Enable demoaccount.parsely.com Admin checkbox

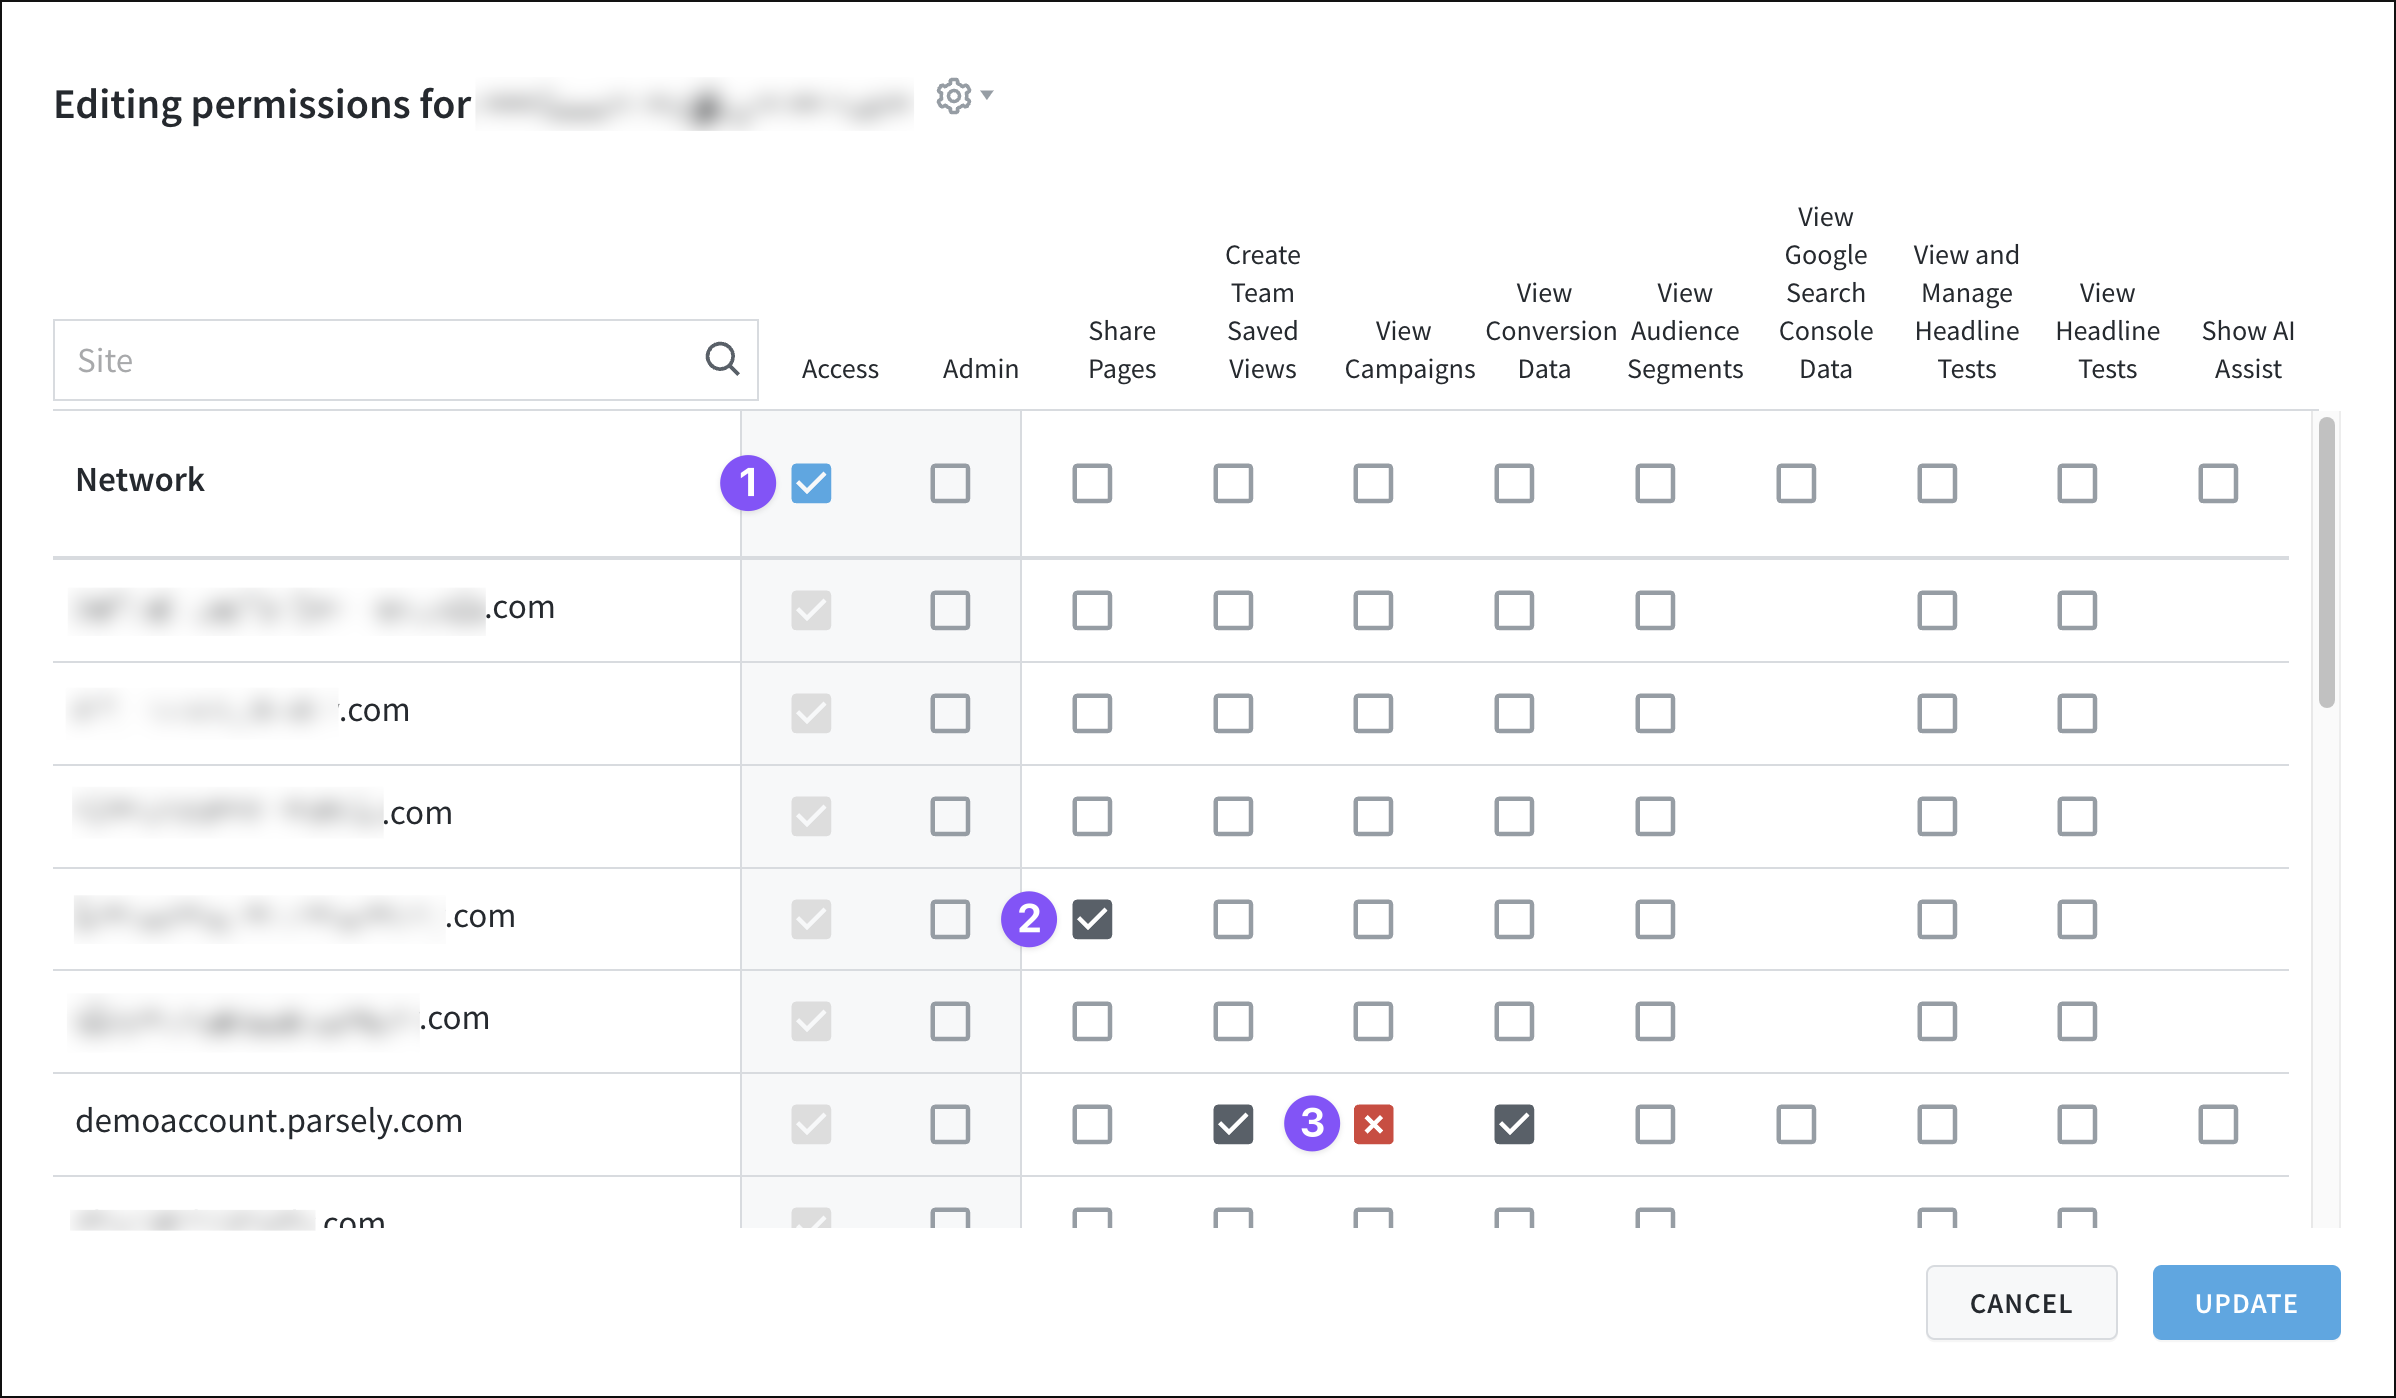950,1124
